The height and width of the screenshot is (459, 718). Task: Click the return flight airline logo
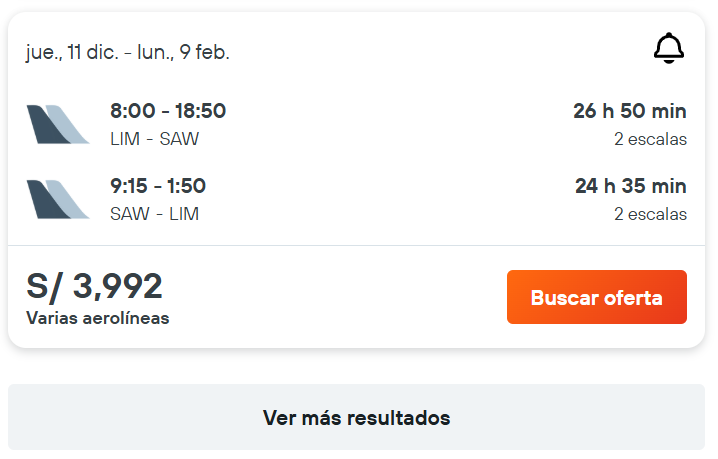click(58, 199)
